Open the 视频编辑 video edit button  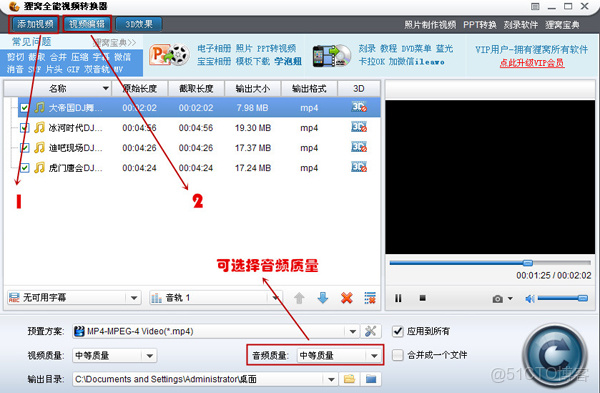[x=87, y=24]
